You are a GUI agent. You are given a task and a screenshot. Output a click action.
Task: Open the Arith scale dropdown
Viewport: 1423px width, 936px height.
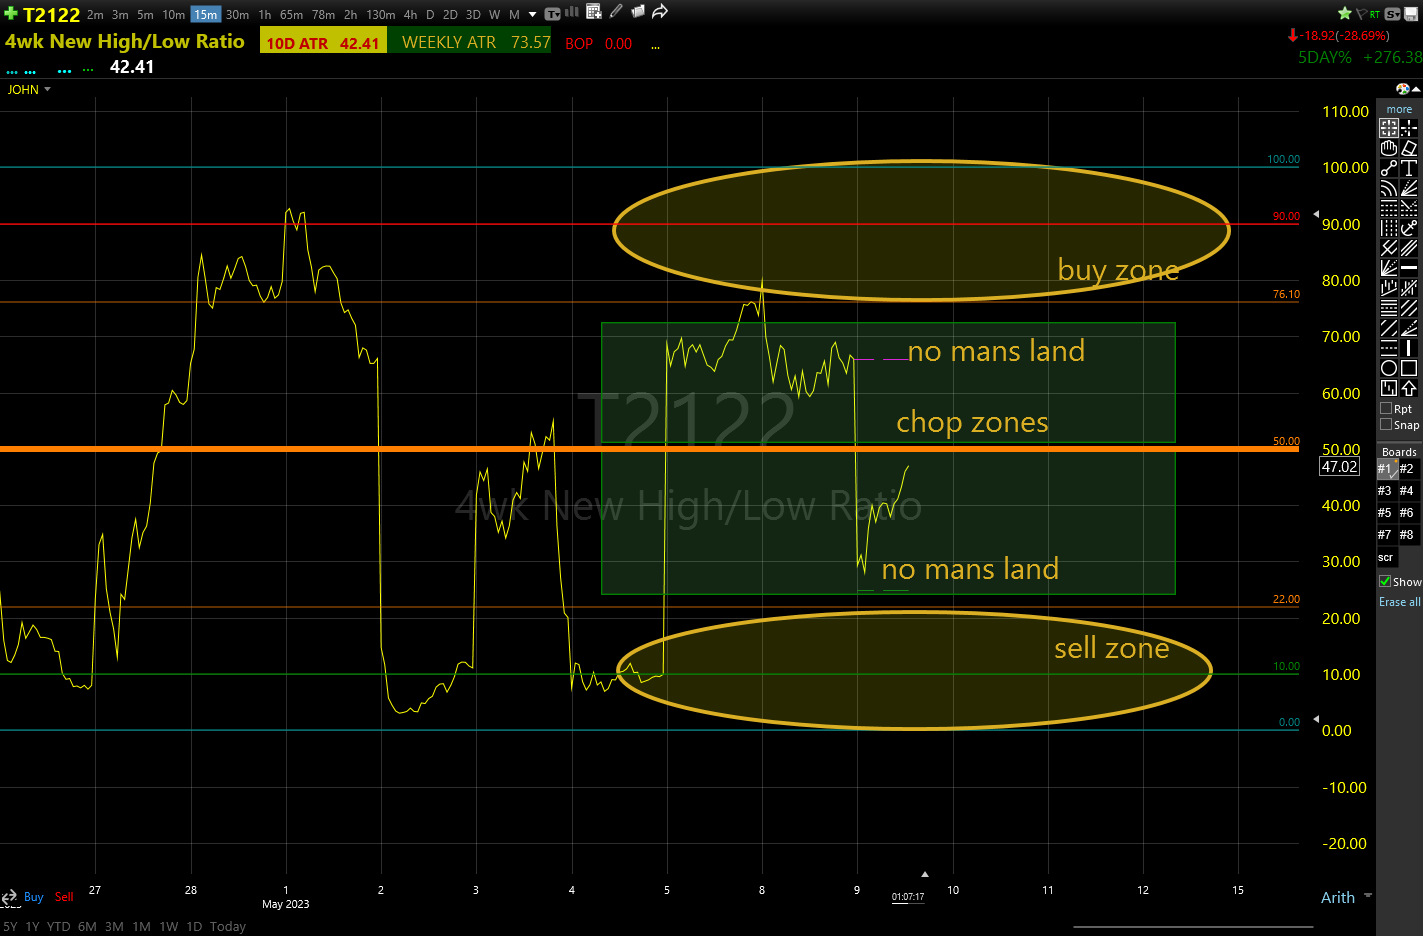[x=1345, y=897]
